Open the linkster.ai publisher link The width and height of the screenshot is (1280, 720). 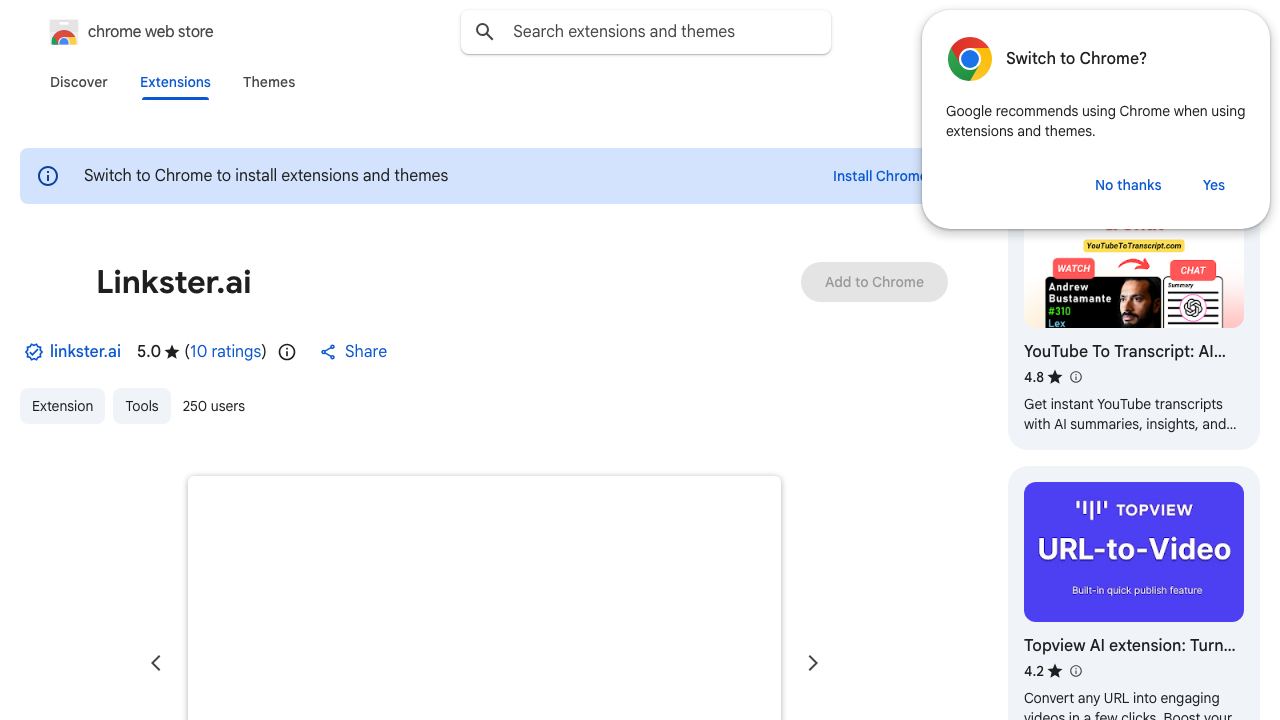85,352
